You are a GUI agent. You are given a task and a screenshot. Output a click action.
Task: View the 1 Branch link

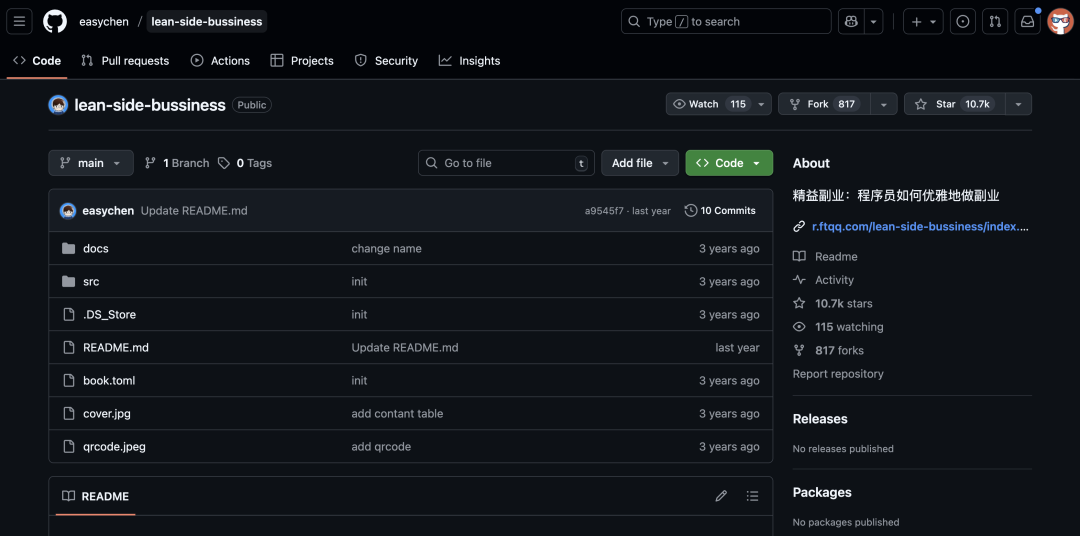[x=177, y=163]
